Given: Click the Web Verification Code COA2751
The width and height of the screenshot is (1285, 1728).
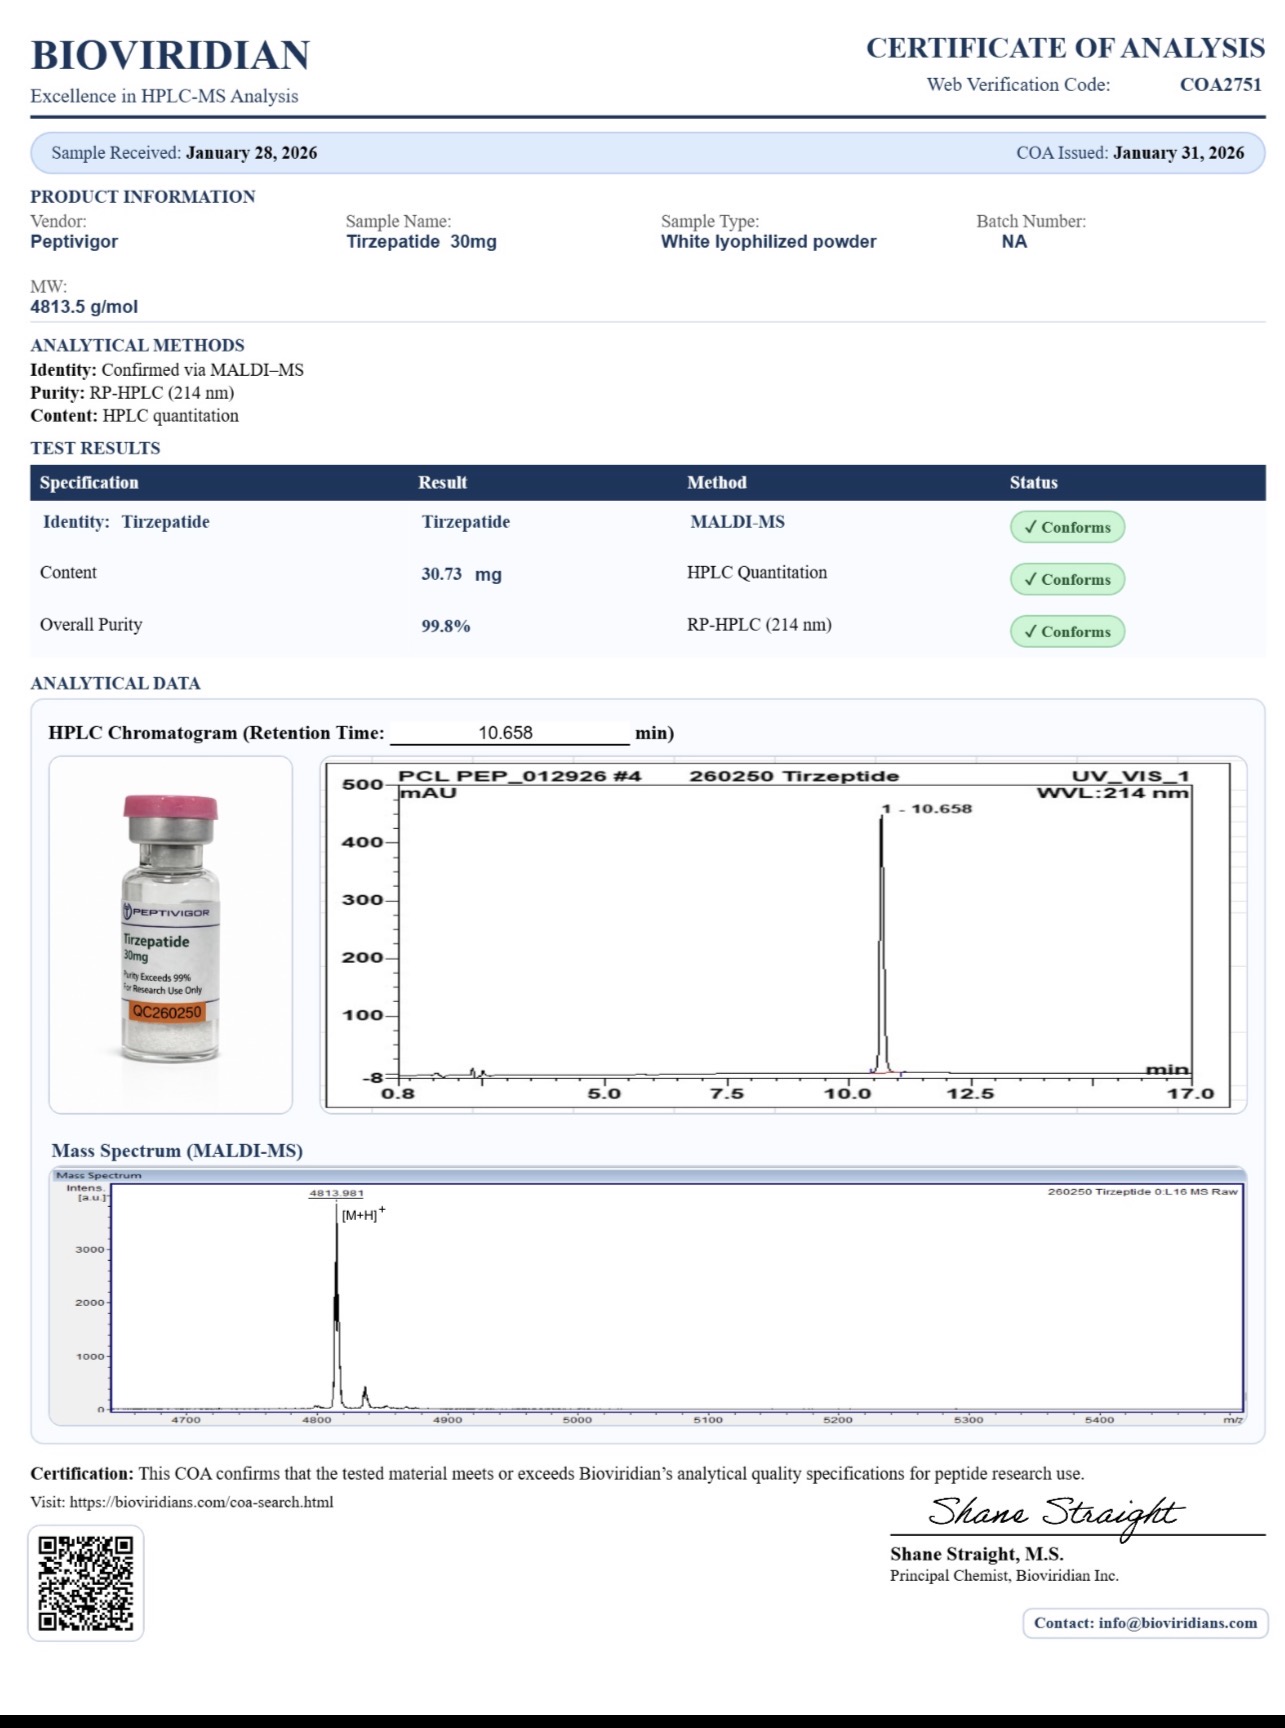Looking at the screenshot, I should point(1220,84).
